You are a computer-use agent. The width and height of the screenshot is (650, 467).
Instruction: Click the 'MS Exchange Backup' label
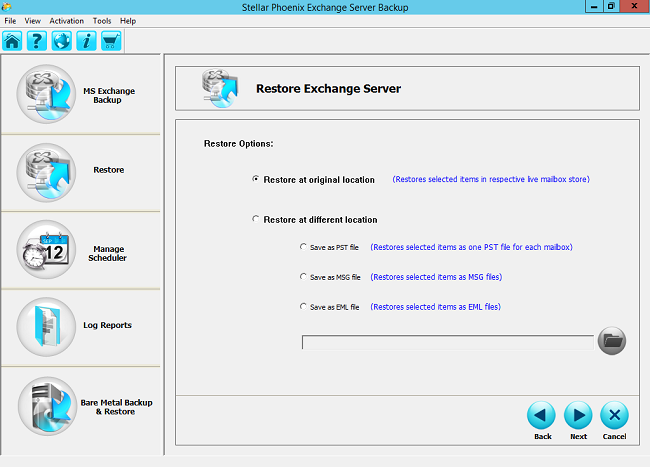pos(109,95)
